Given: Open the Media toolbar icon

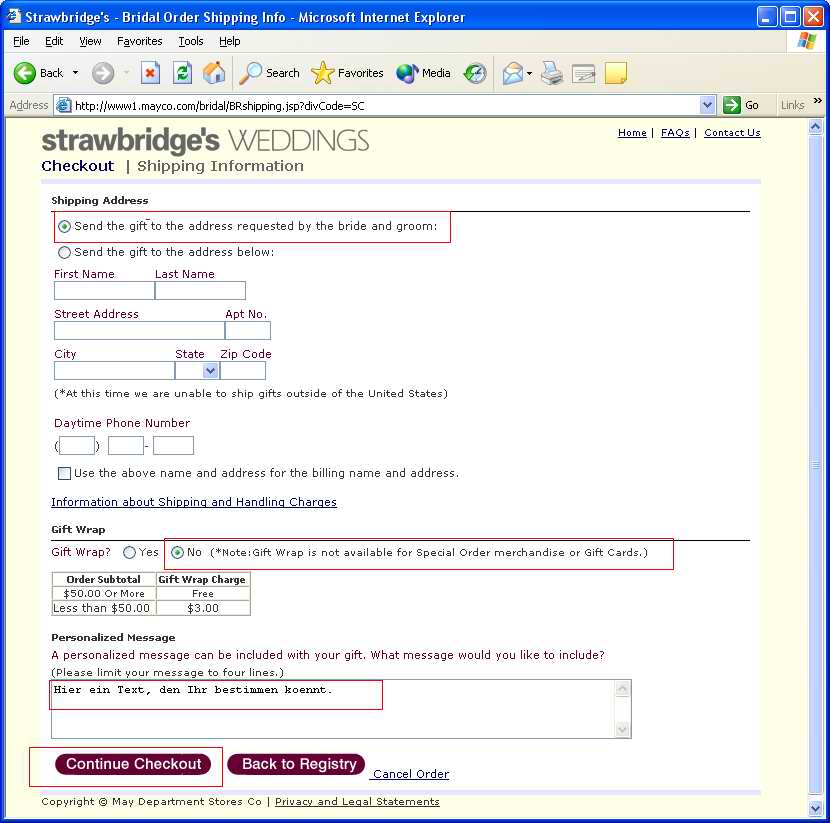Looking at the screenshot, I should [407, 73].
